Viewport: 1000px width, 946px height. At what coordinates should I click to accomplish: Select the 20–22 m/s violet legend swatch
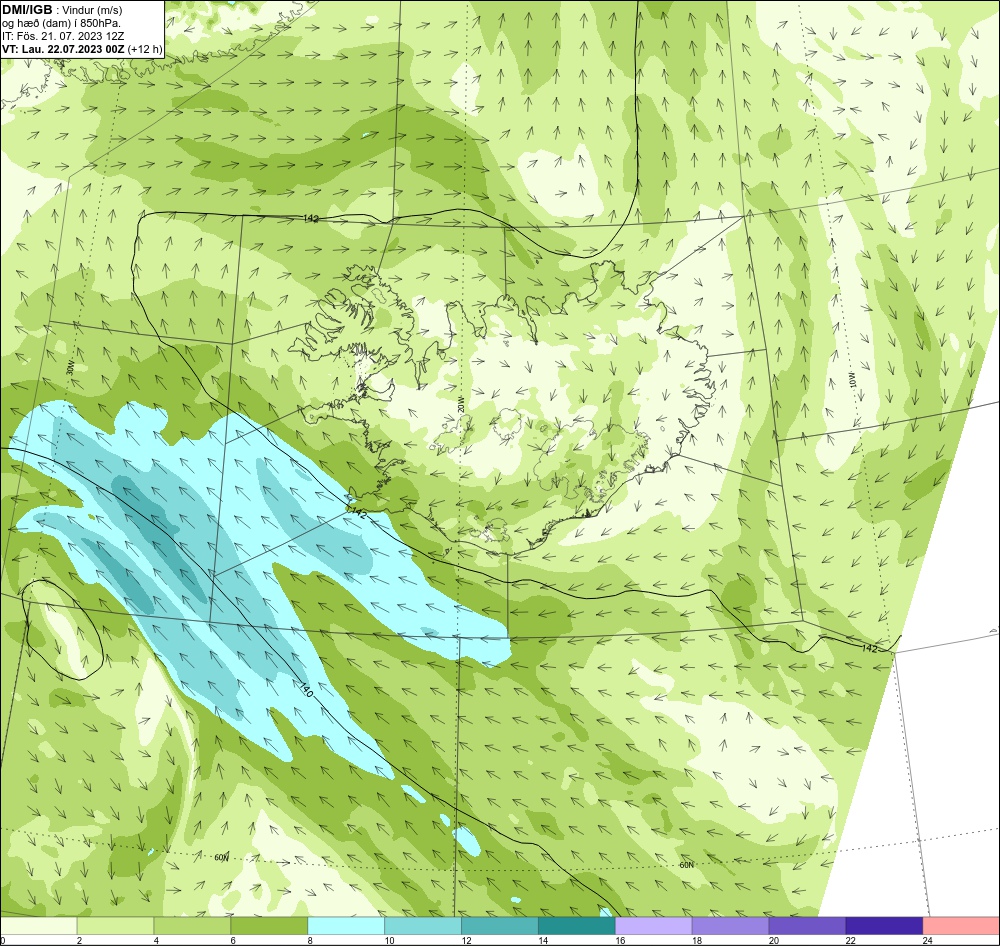807,925
